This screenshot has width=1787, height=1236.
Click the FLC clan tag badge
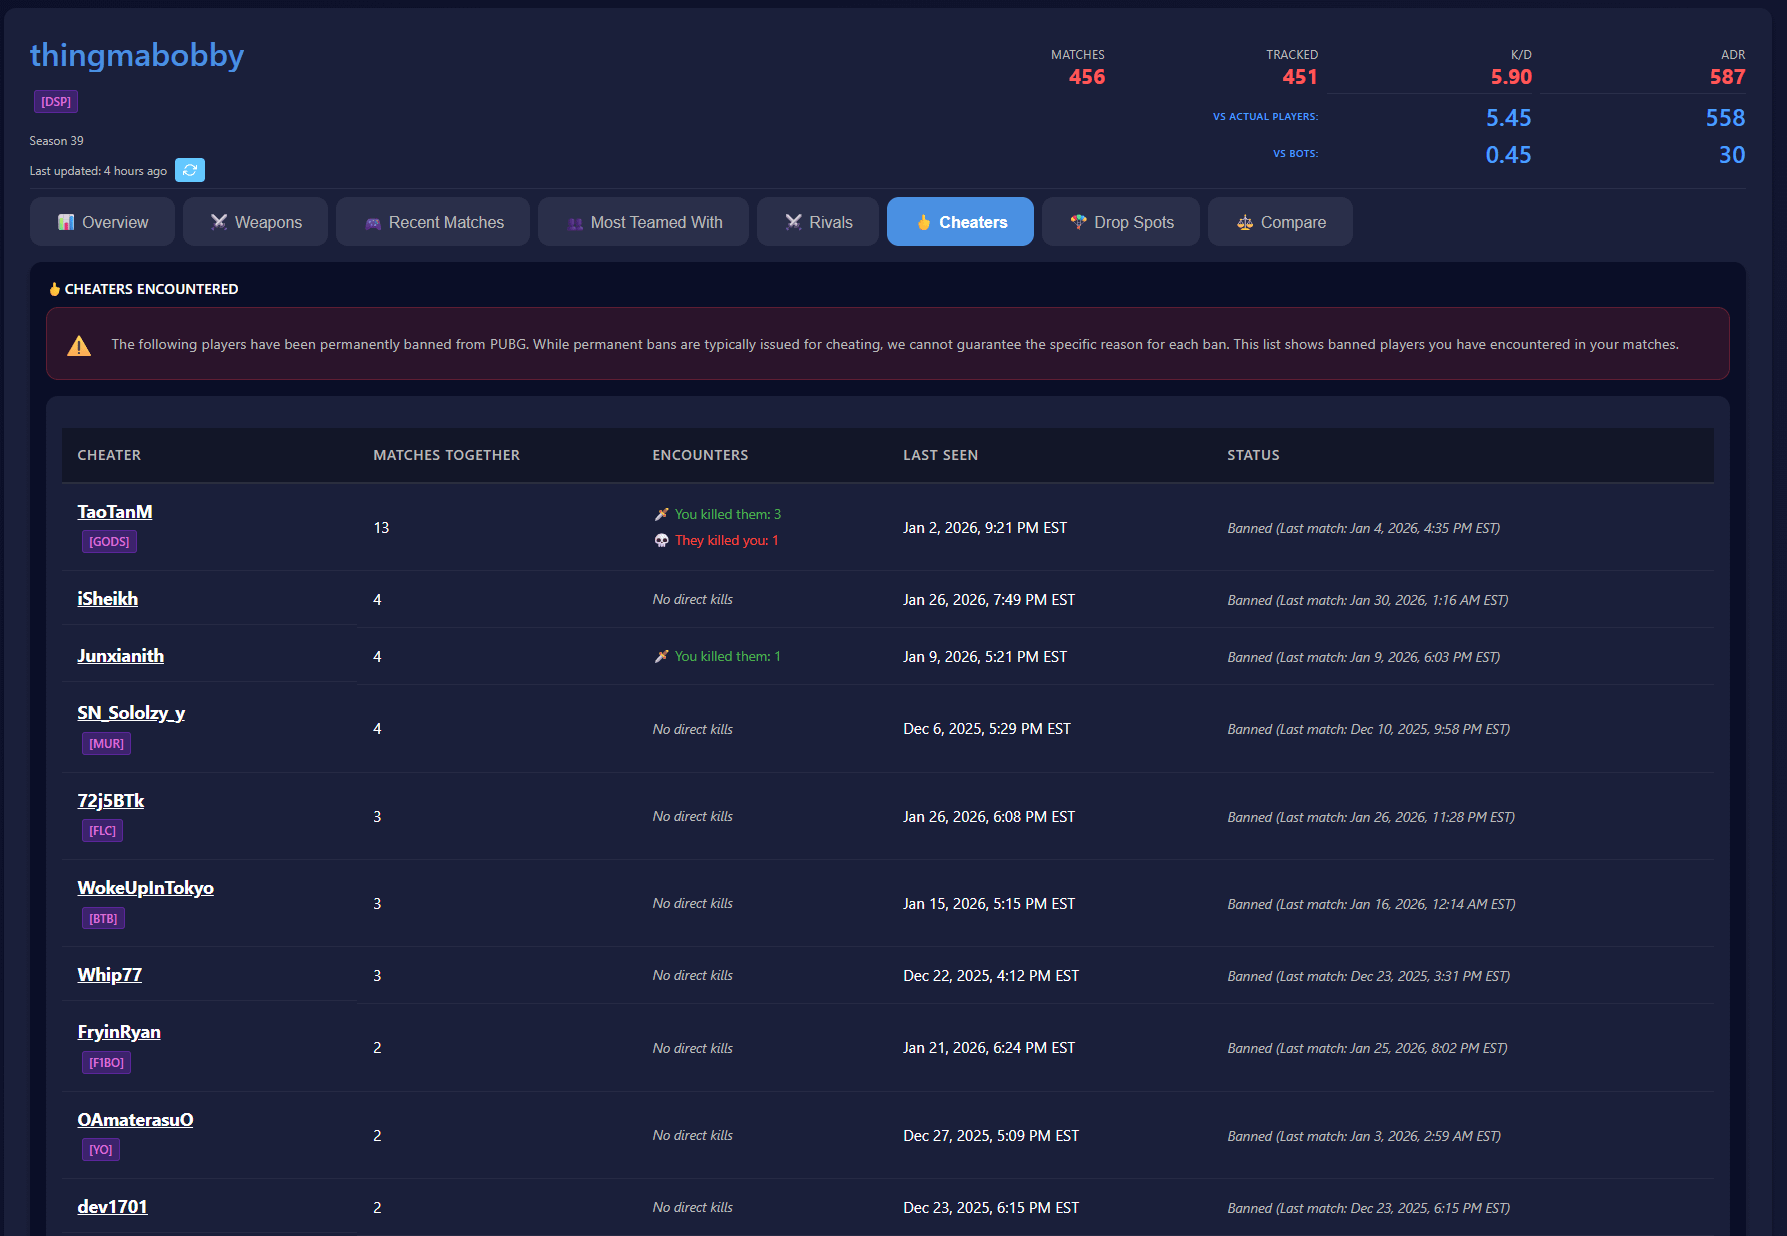[x=102, y=831]
